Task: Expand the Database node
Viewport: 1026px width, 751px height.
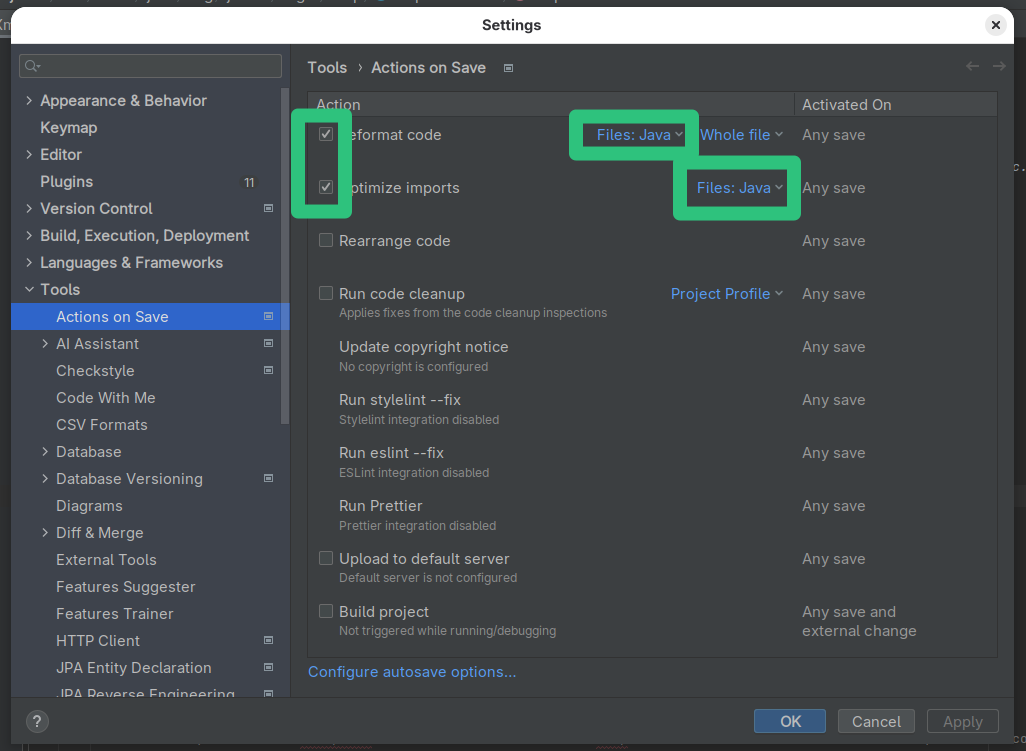Action: (x=44, y=451)
